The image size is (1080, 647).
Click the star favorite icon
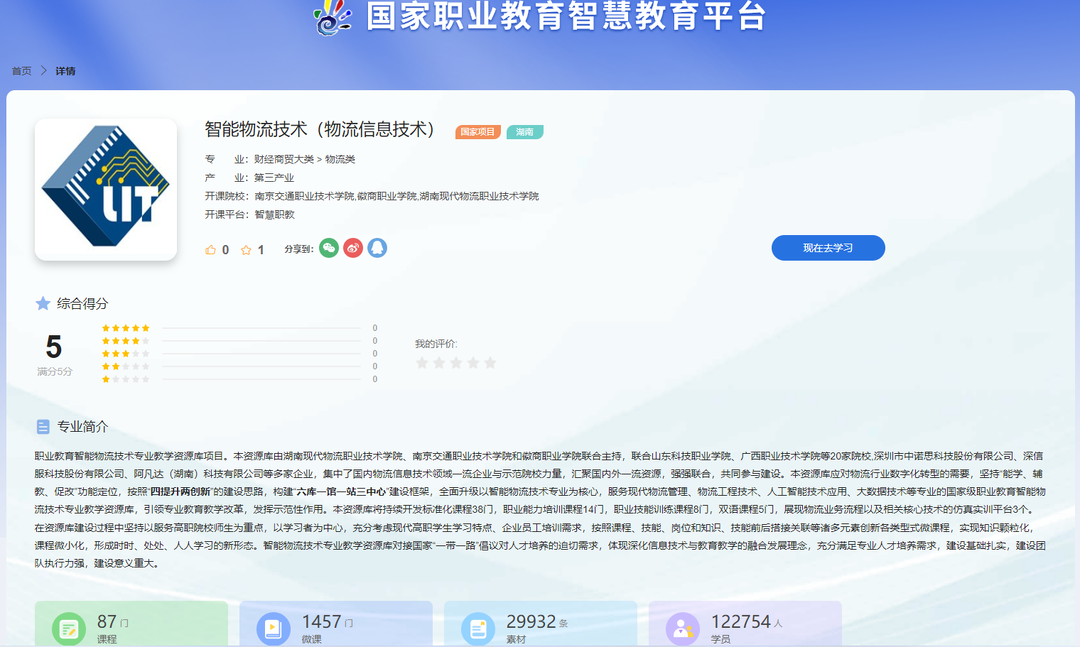coord(246,250)
